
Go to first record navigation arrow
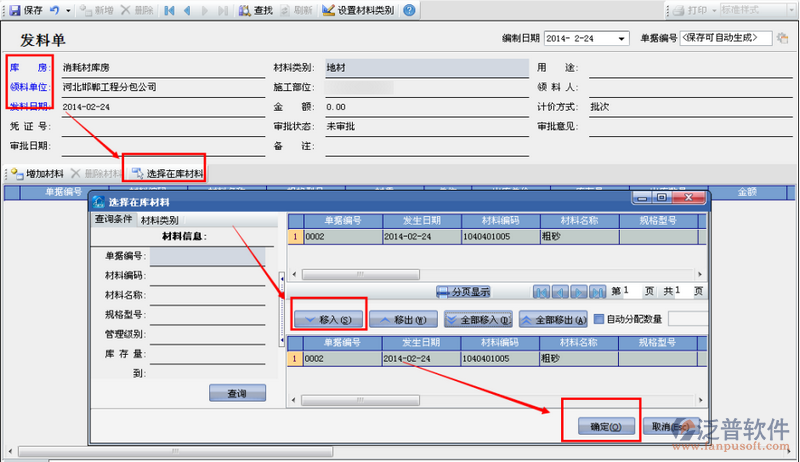coord(170,10)
